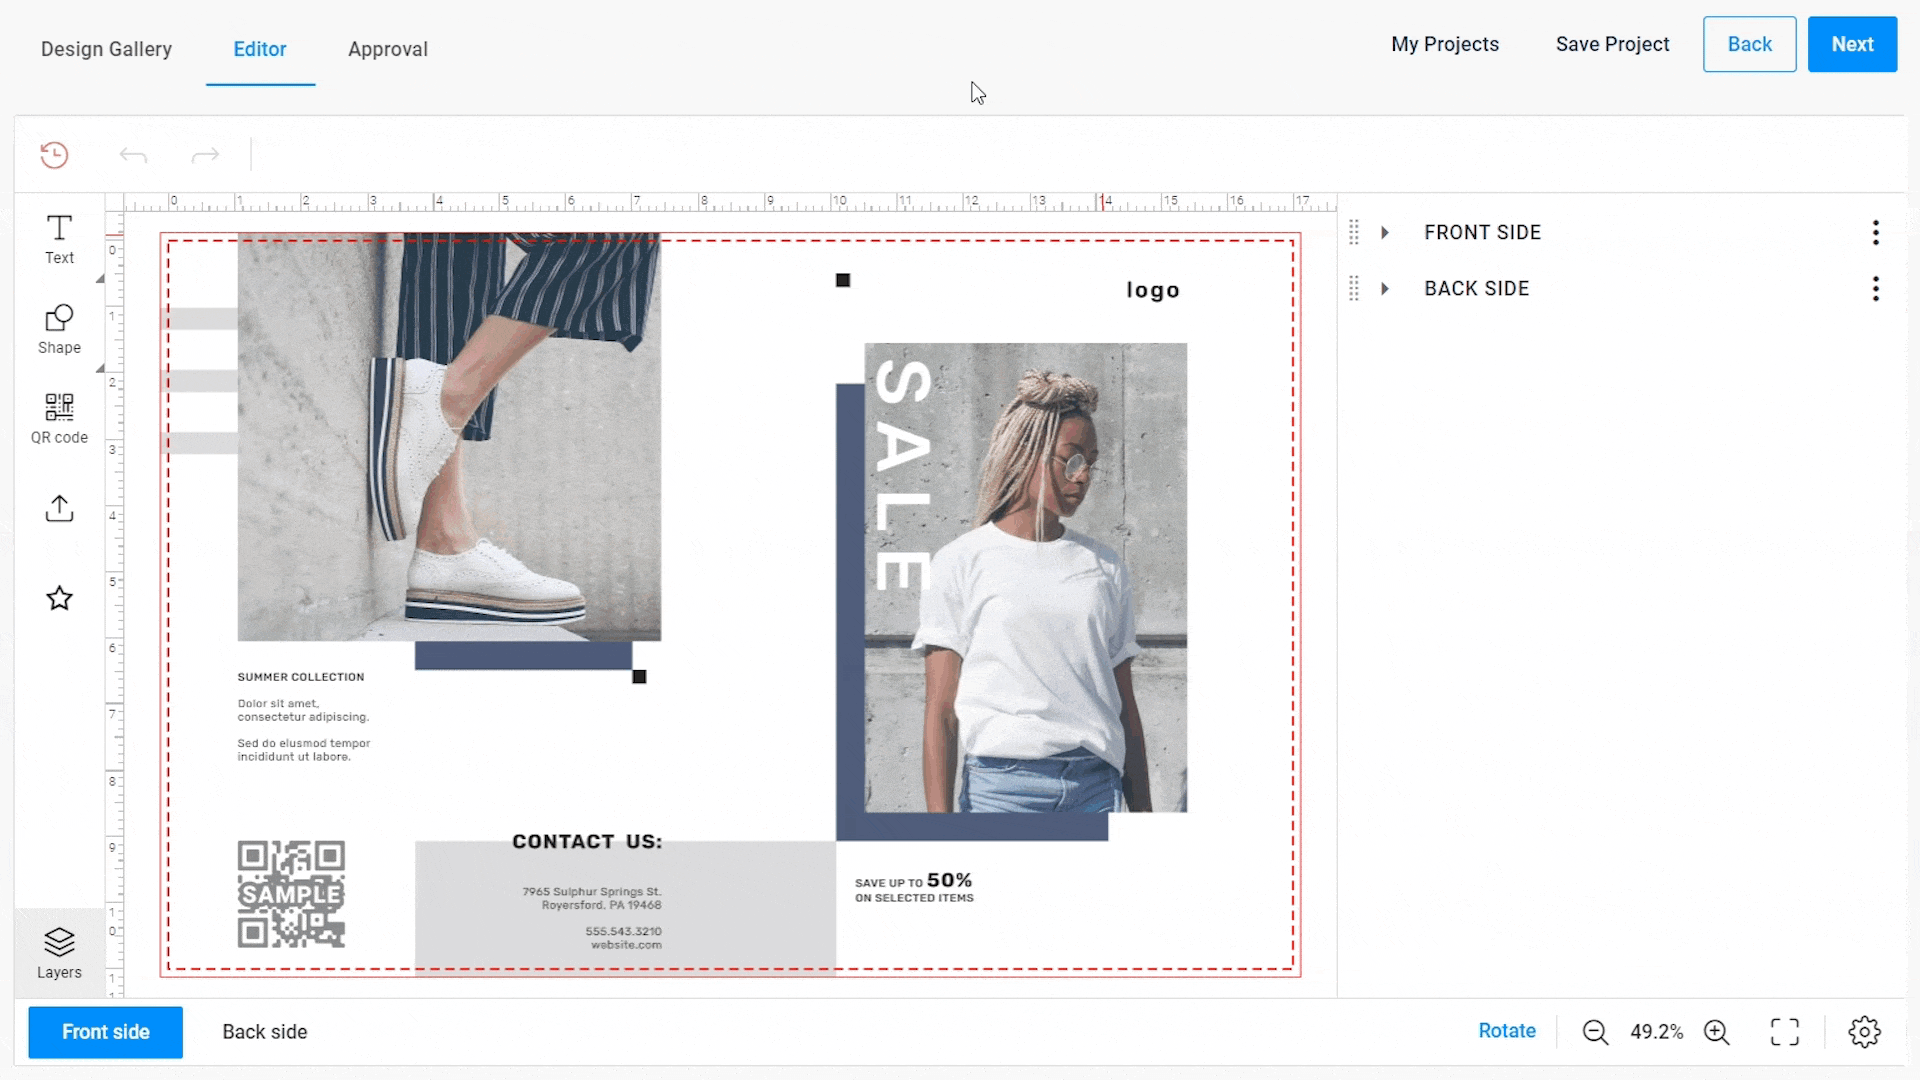1920x1080 pixels.
Task: Click the Redo arrow icon
Action: point(206,156)
